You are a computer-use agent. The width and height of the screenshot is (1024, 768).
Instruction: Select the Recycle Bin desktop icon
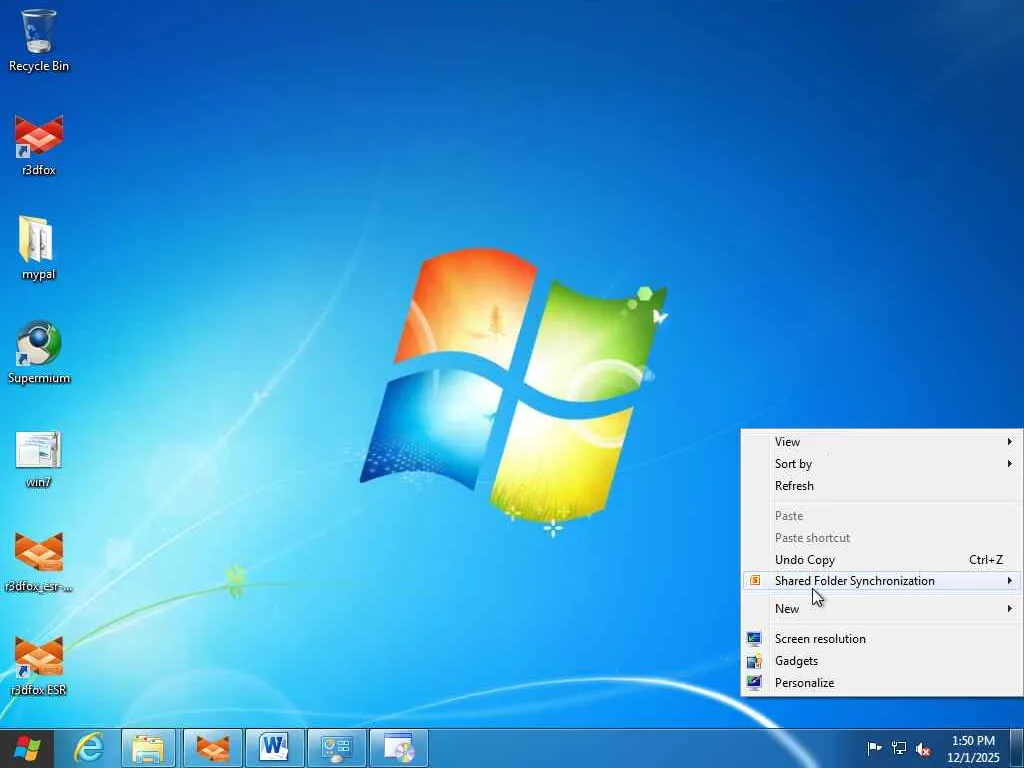(x=39, y=40)
